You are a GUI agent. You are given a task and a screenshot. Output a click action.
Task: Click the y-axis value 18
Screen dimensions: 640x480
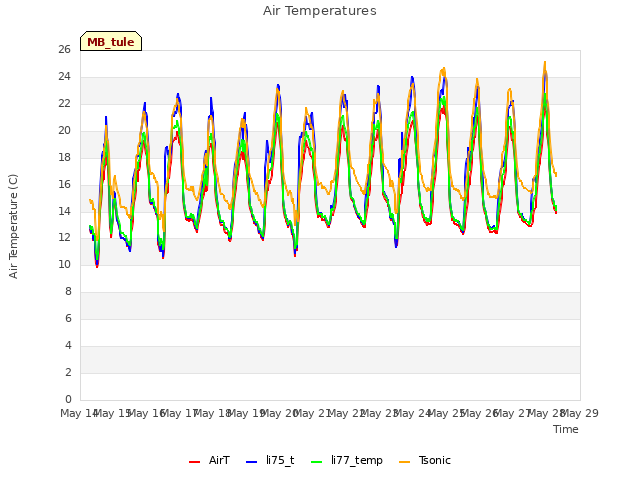[x=64, y=157]
